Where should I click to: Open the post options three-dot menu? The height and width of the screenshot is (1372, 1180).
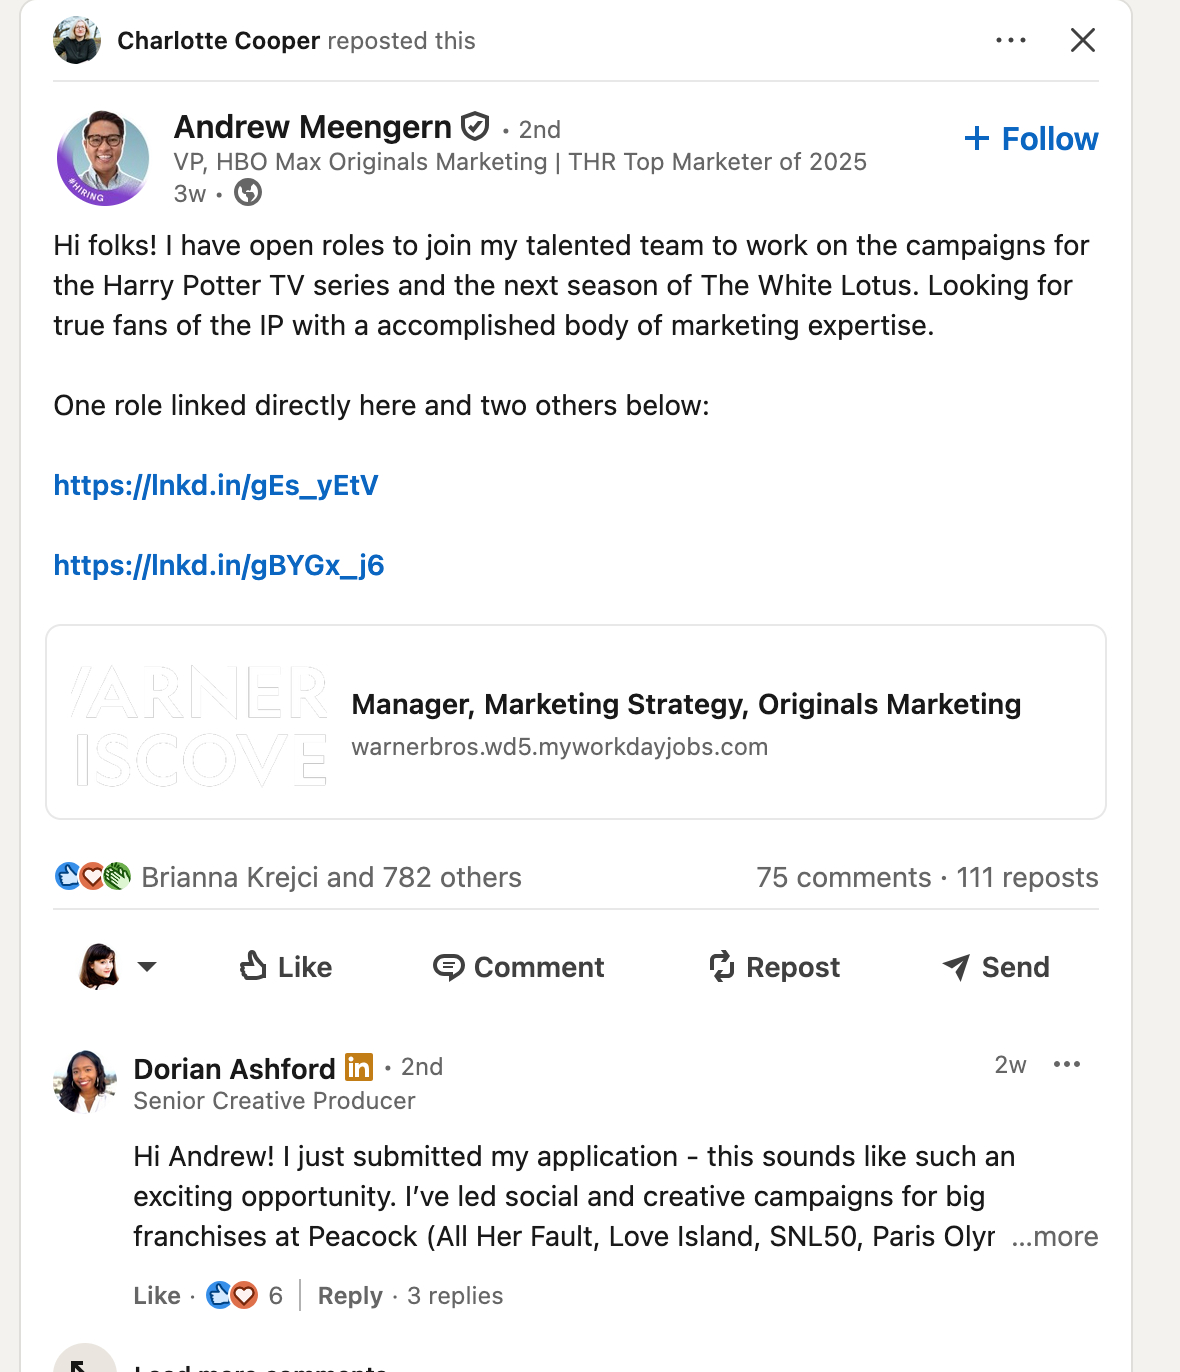pyautogui.click(x=1010, y=41)
